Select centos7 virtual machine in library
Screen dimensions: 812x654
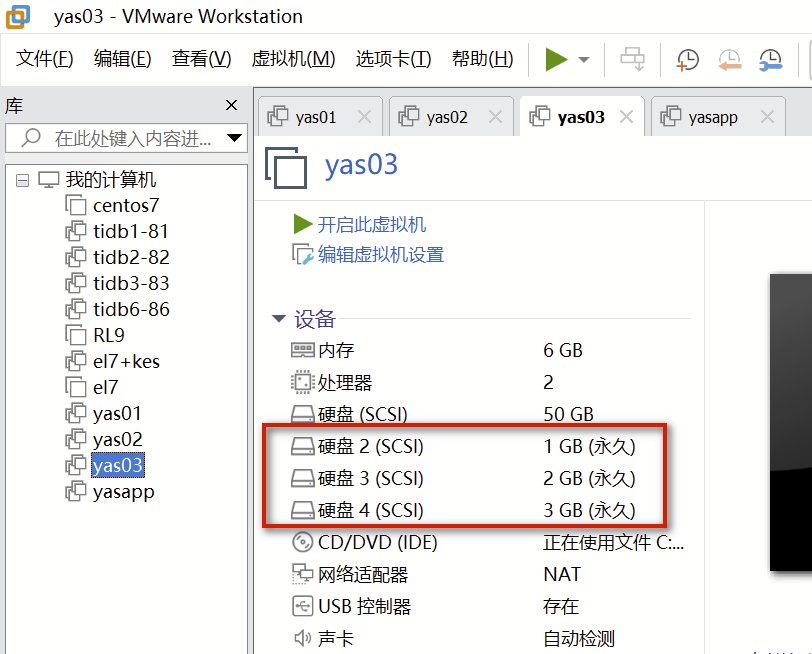click(126, 206)
